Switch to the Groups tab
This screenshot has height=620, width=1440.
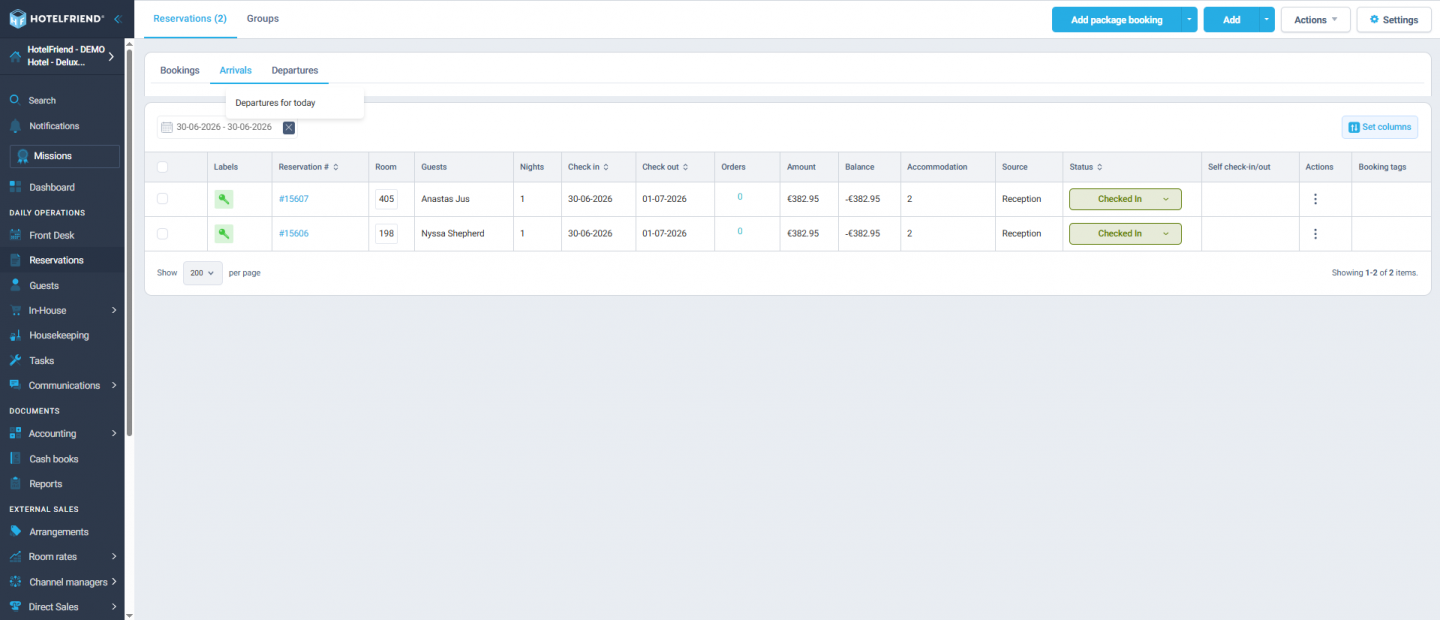263,19
